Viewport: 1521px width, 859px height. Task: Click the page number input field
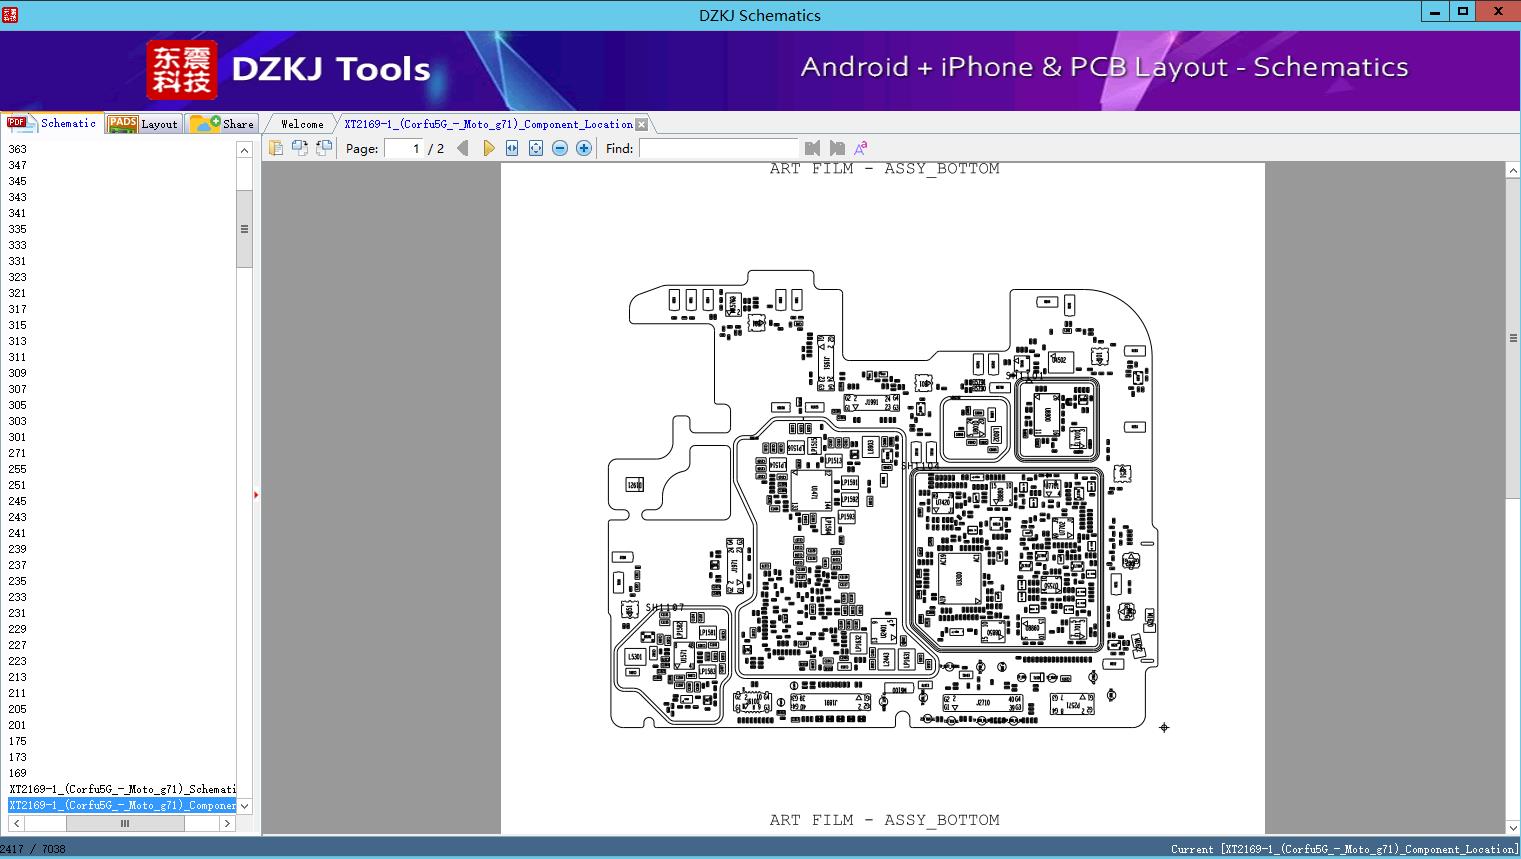[404, 148]
